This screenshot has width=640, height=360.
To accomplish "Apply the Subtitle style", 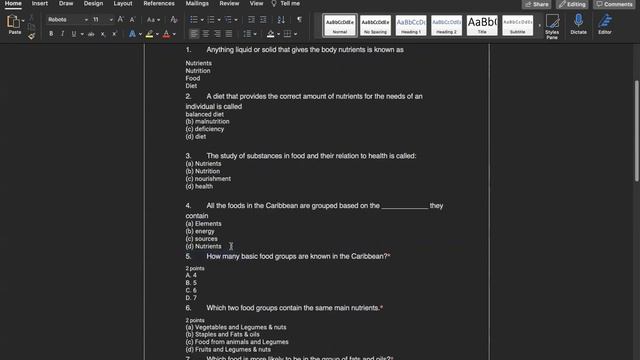I will tap(518, 25).
